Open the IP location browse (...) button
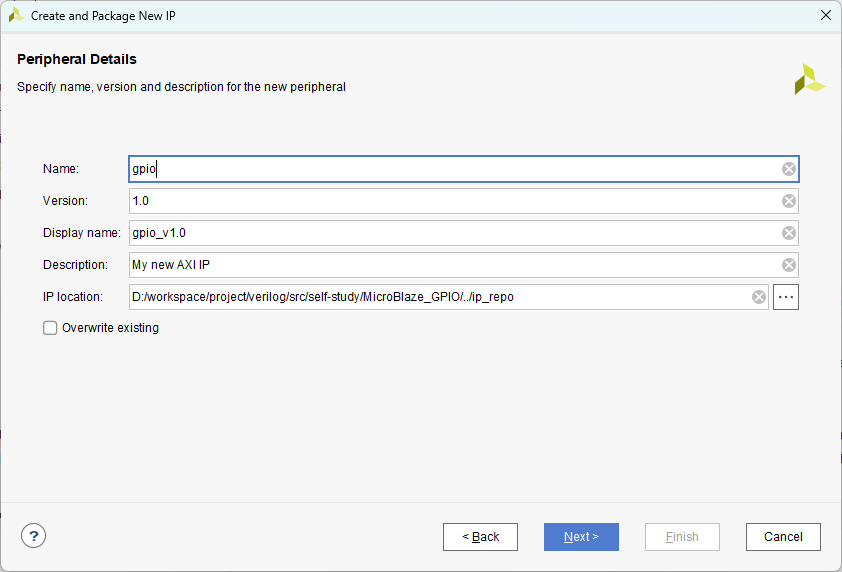Viewport: 842px width, 572px height. point(786,297)
